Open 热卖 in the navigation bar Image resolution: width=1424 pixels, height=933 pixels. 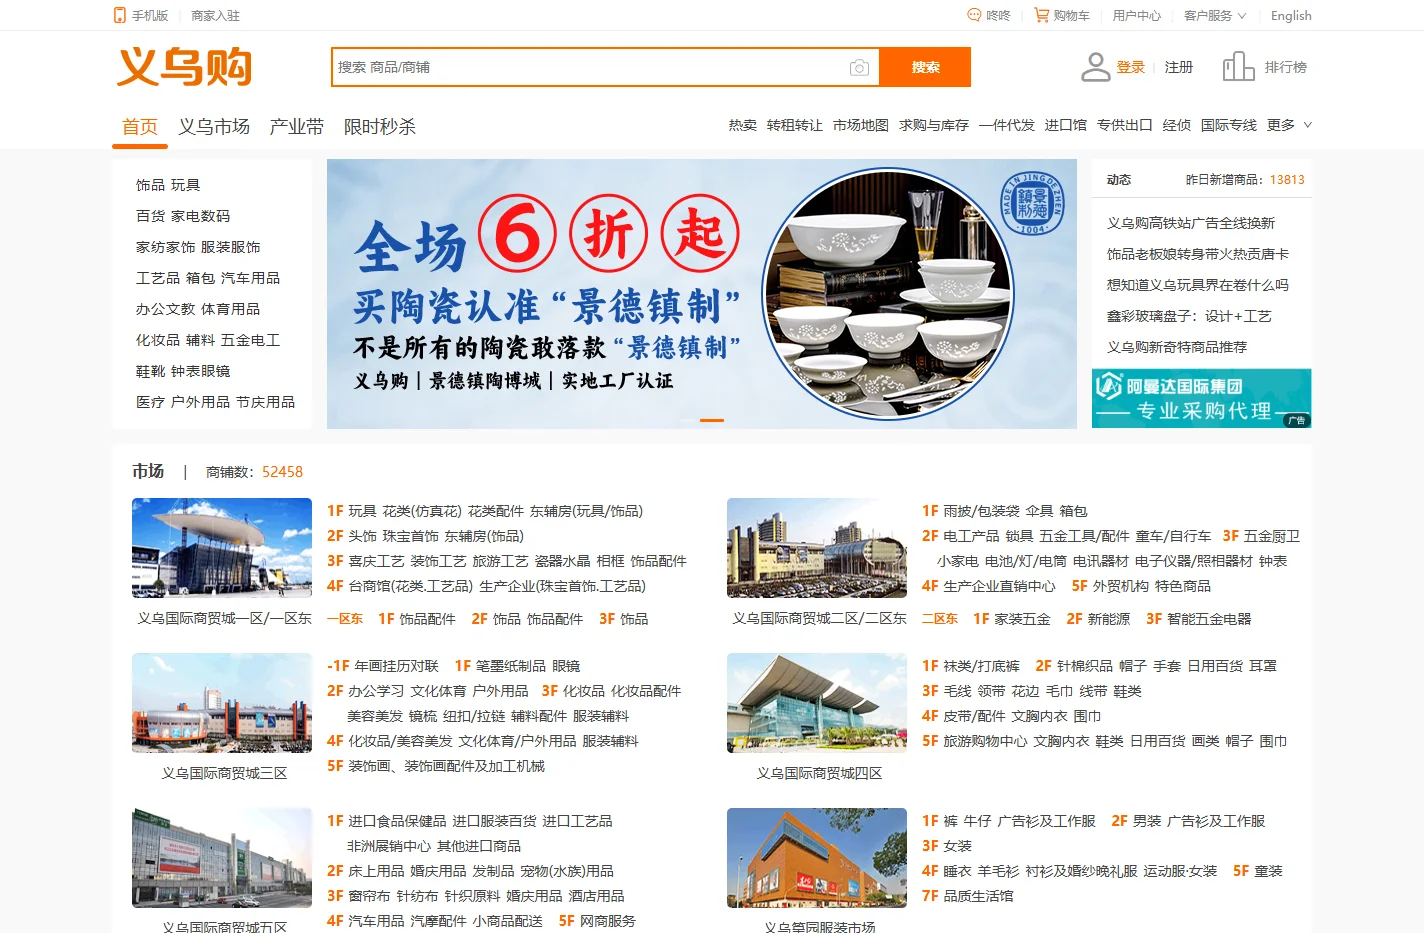(x=743, y=125)
